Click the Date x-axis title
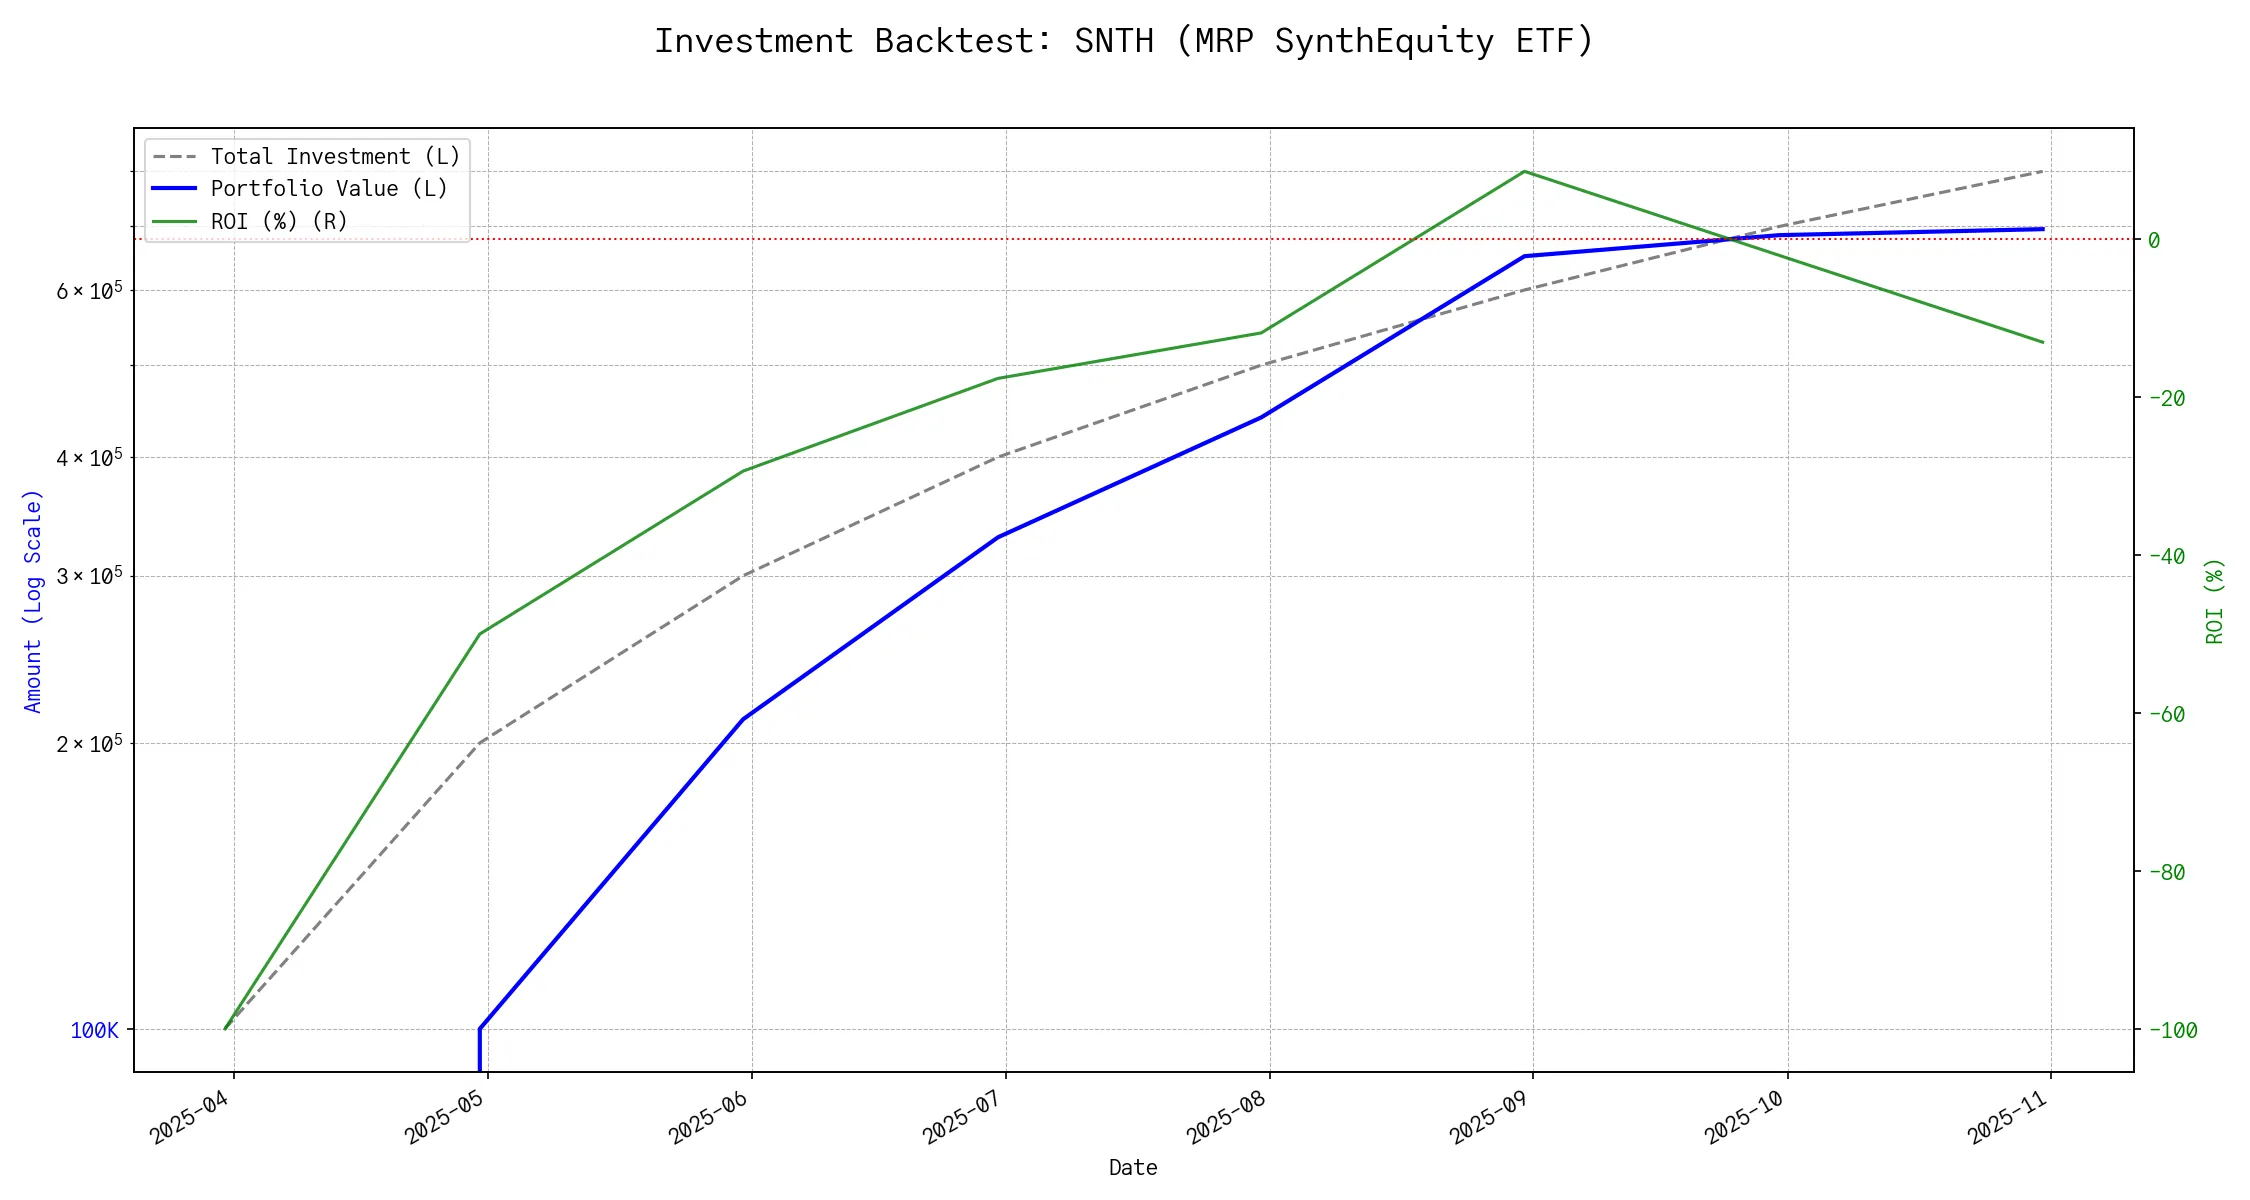Viewport: 2250px width, 1200px height. pyautogui.click(x=1133, y=1167)
